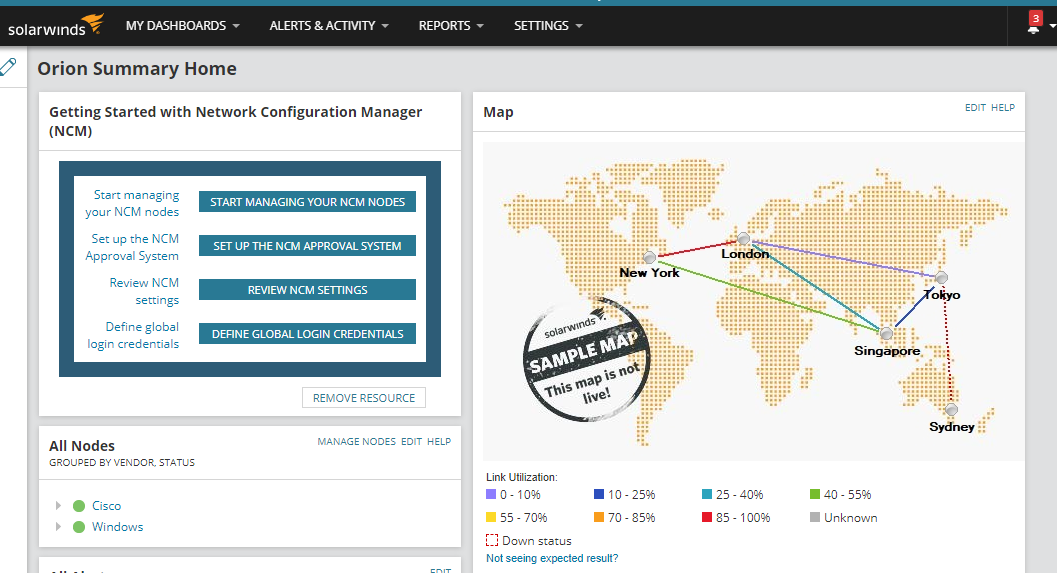Click the pencil customize page icon
This screenshot has width=1057, height=573.
click(8, 67)
